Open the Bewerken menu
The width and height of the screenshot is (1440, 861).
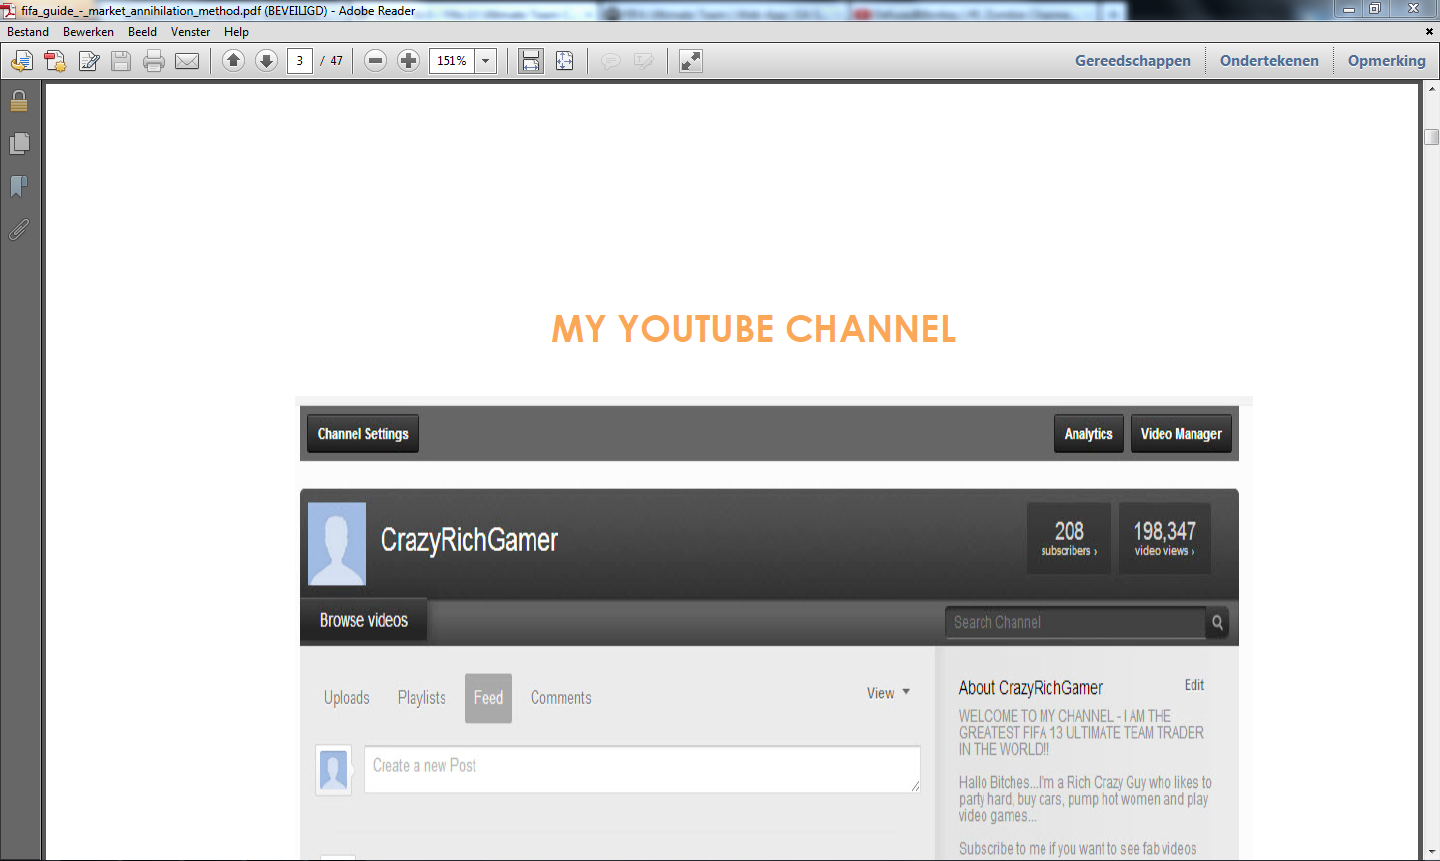pos(88,32)
